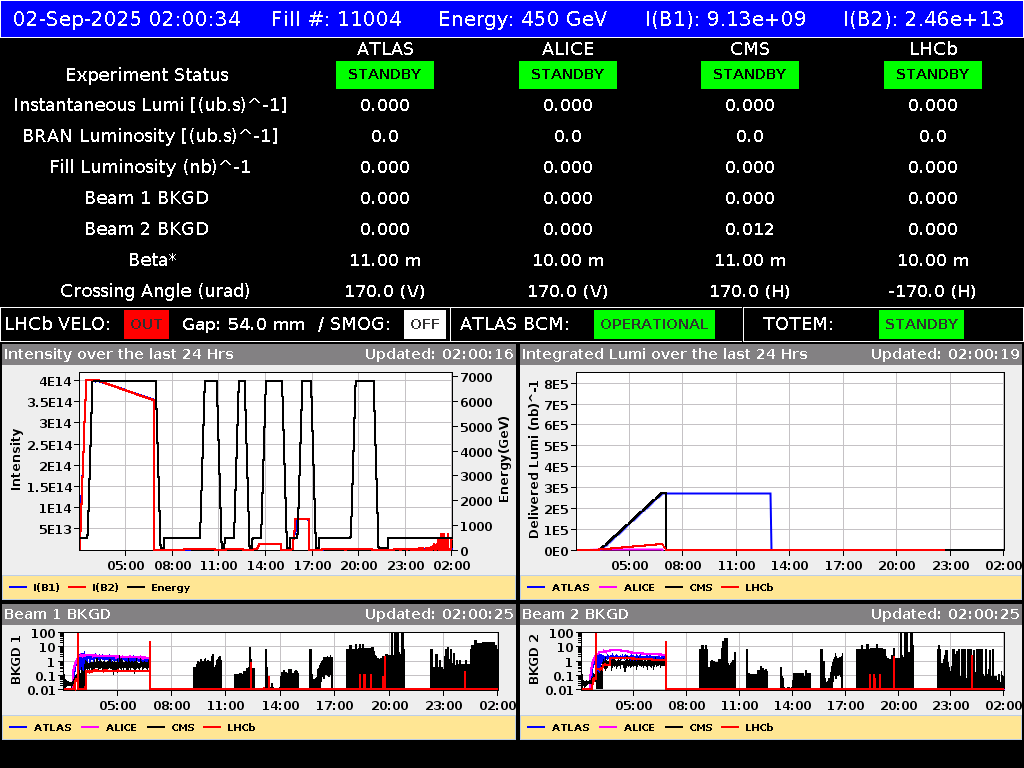Select the LHCb crossing angle -170.0 (H)

pyautogui.click(x=933, y=291)
